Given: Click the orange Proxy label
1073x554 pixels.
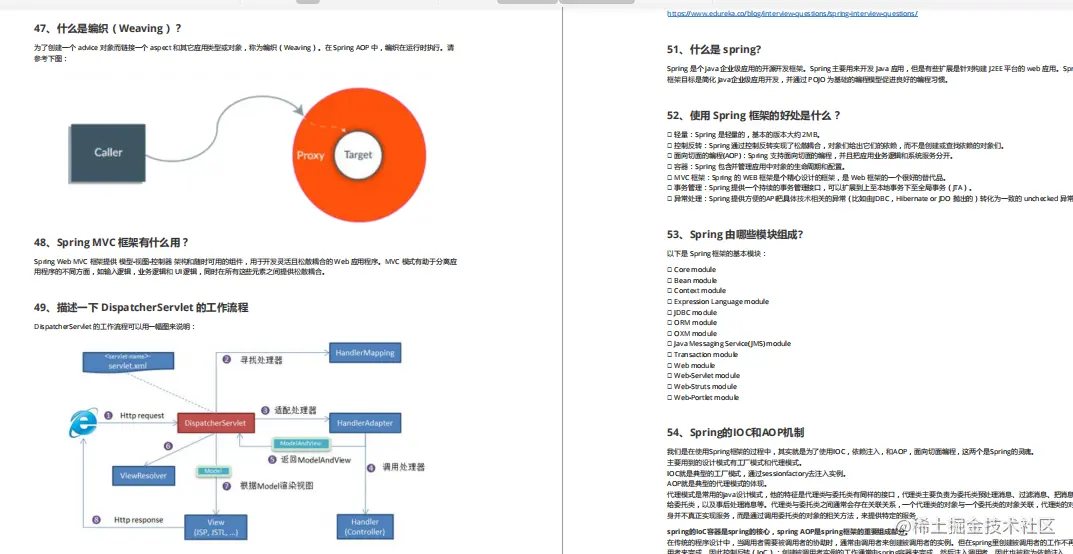Looking at the screenshot, I should coord(310,155).
